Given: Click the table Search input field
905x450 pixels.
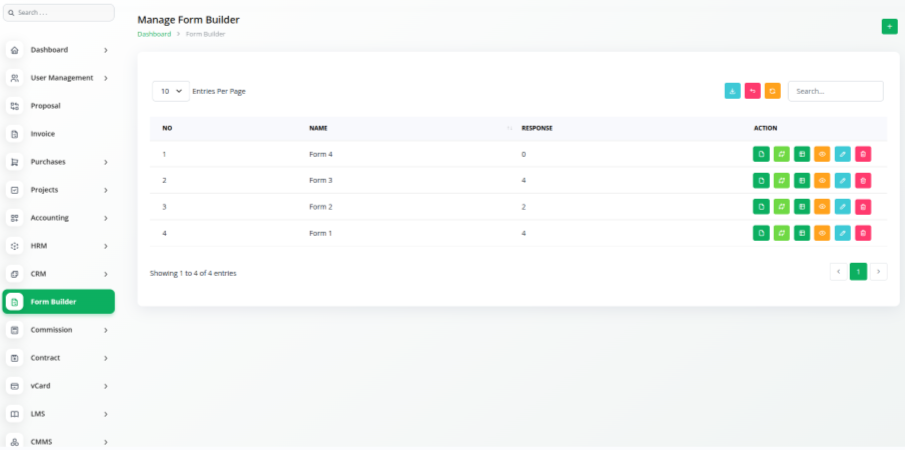Looking at the screenshot, I should [x=835, y=91].
